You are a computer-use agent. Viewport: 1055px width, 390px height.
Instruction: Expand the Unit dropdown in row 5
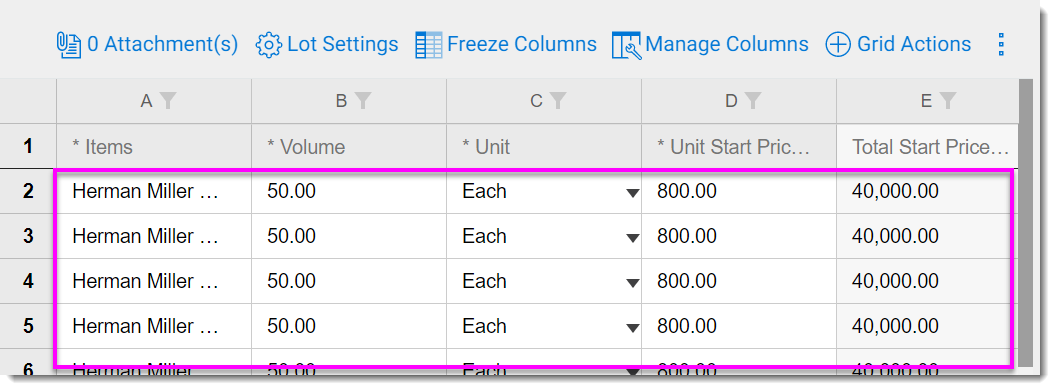(632, 328)
